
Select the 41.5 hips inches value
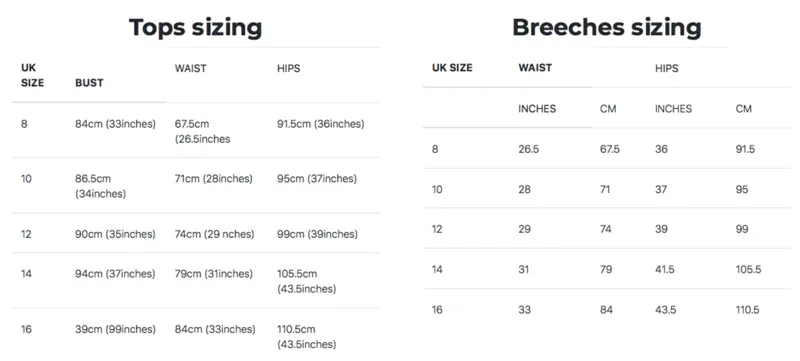[x=665, y=269]
